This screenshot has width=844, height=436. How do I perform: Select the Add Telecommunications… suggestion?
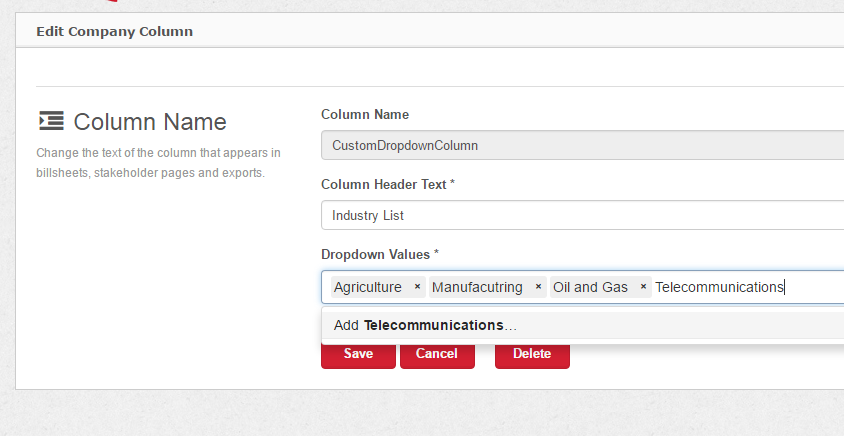pyautogui.click(x=425, y=325)
